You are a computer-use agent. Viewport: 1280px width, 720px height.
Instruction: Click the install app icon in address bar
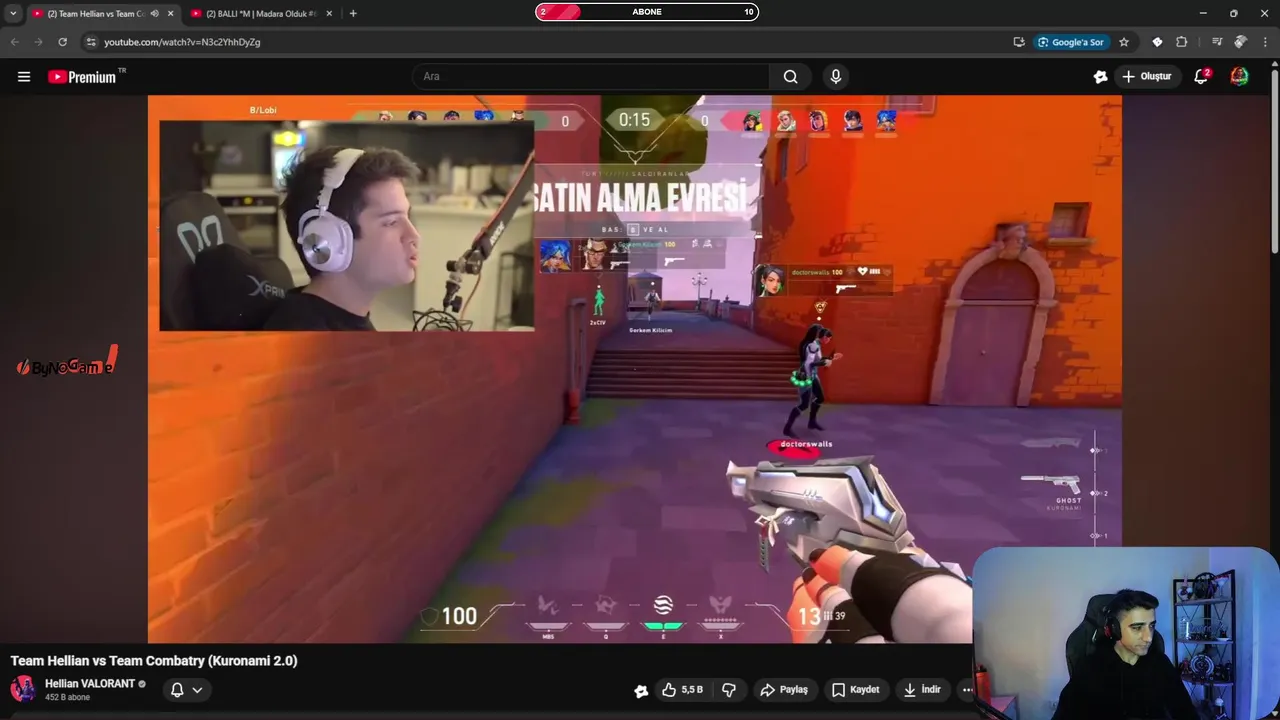[1018, 42]
